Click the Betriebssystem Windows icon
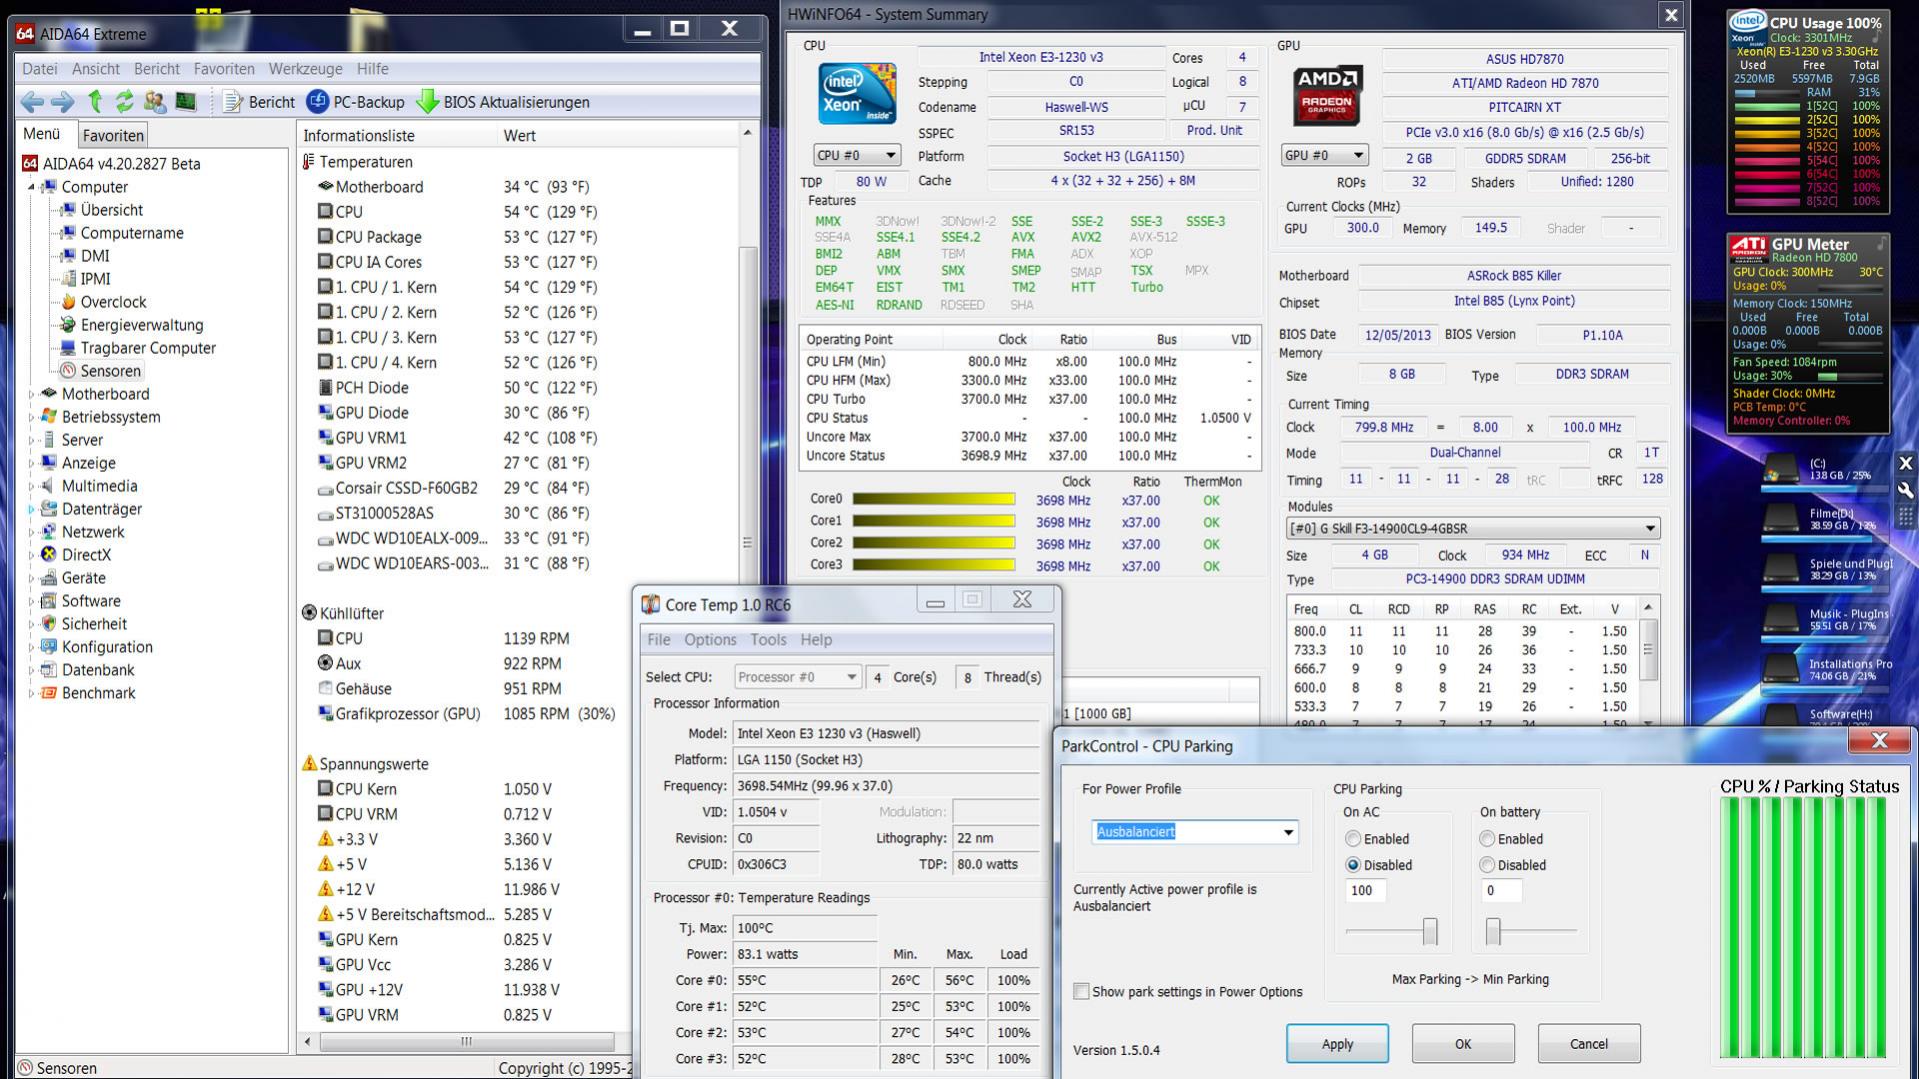This screenshot has width=1919, height=1079. (x=49, y=417)
